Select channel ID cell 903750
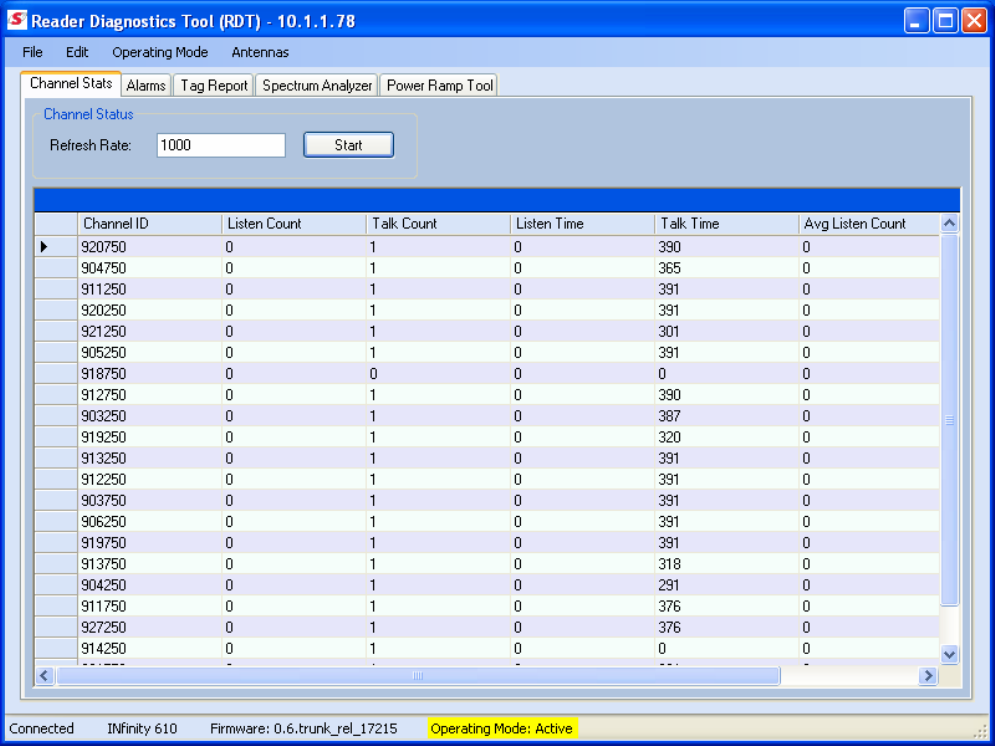Screen dimensions: 995x746 point(150,501)
